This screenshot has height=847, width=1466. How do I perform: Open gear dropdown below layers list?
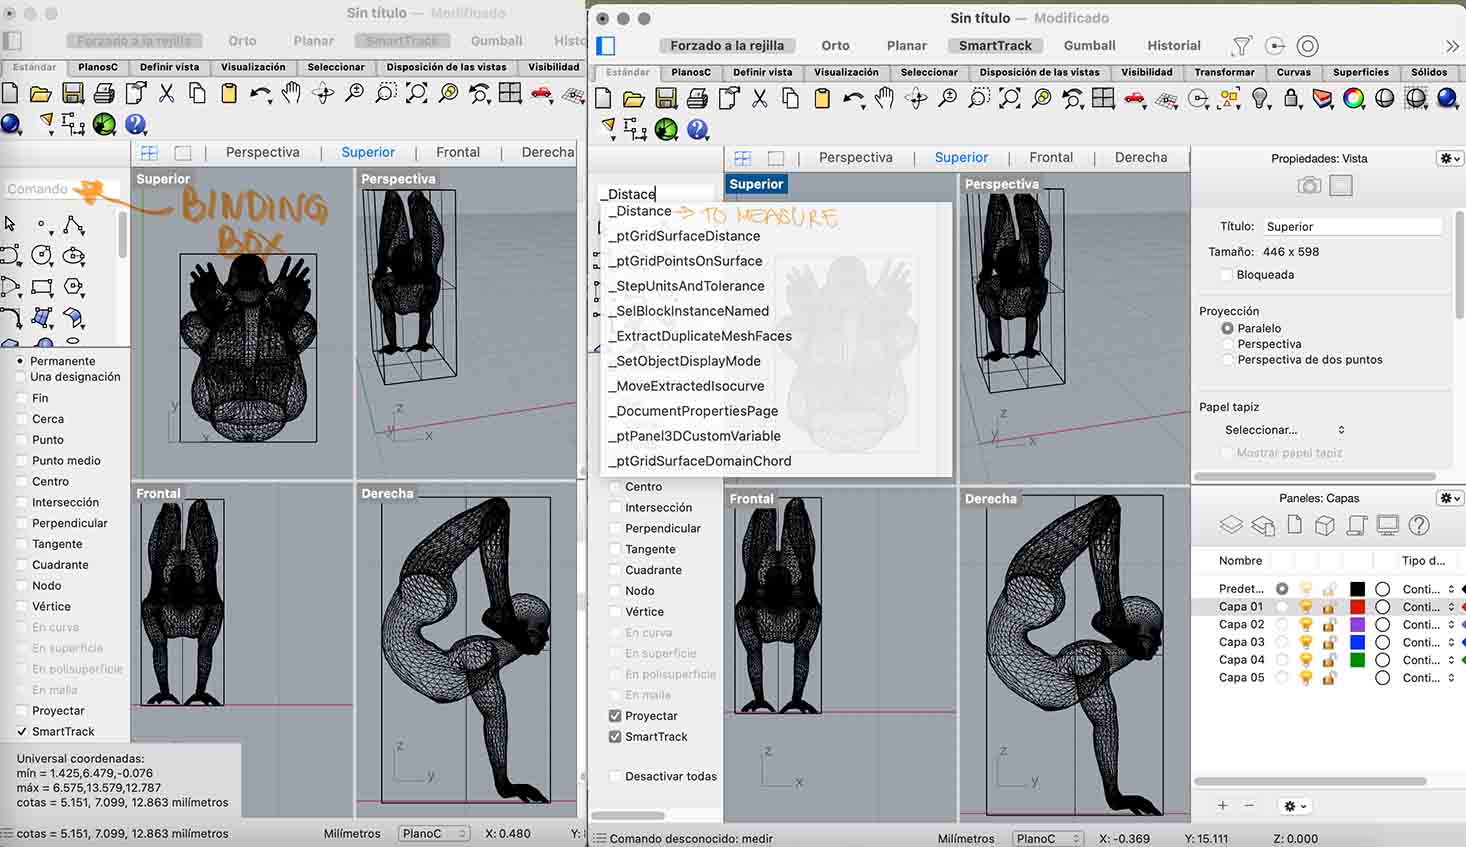tap(1294, 806)
